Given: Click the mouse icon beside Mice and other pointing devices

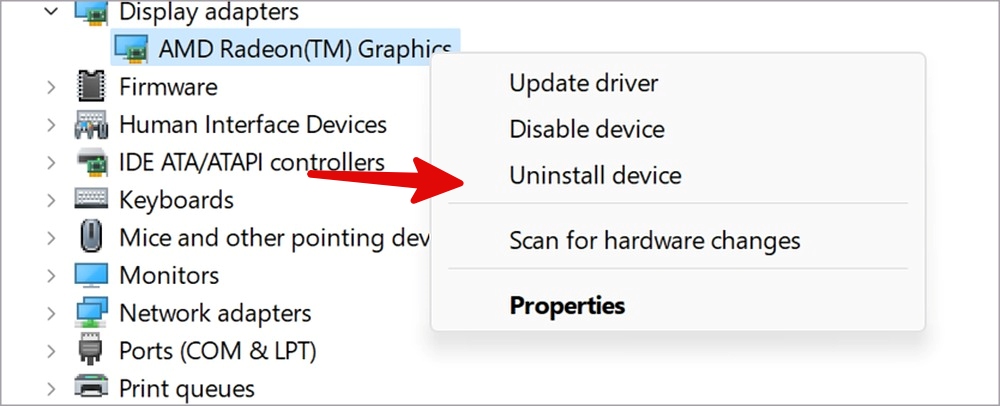Looking at the screenshot, I should click(x=91, y=236).
